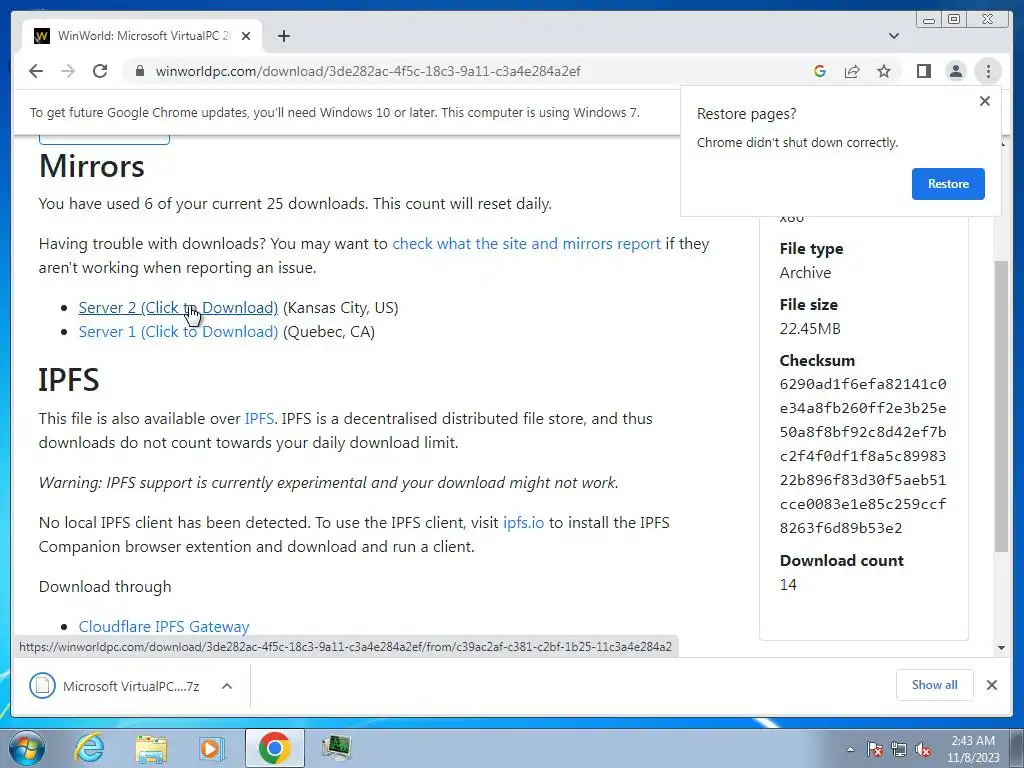The image size is (1024, 768).
Task: Open the Chrome profile avatar menu
Action: pos(956,71)
